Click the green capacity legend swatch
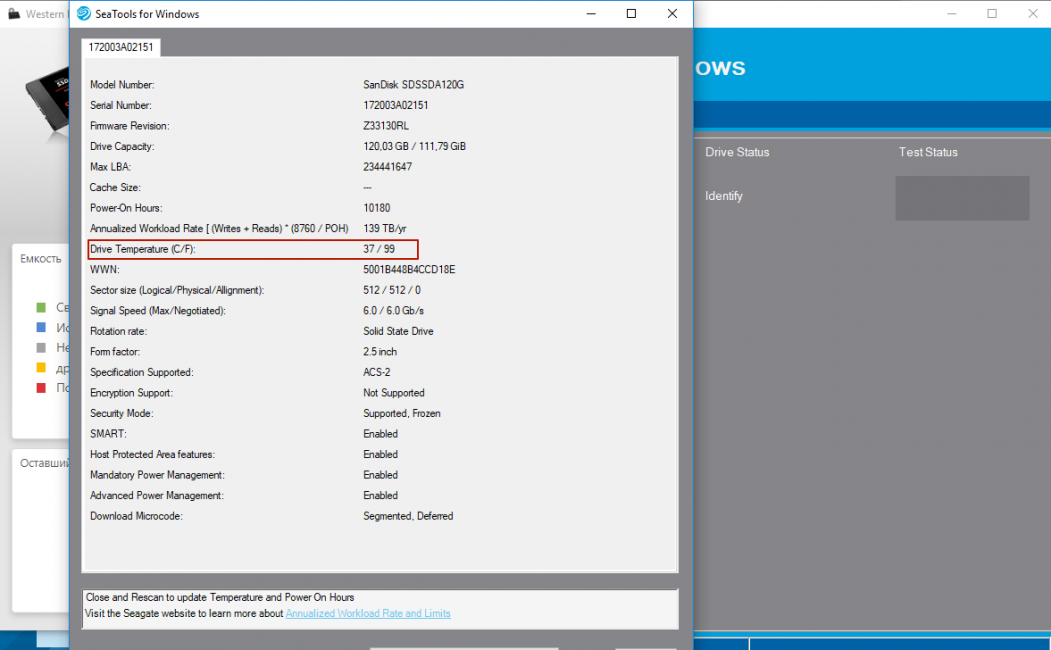The image size is (1051, 650). pos(41,307)
